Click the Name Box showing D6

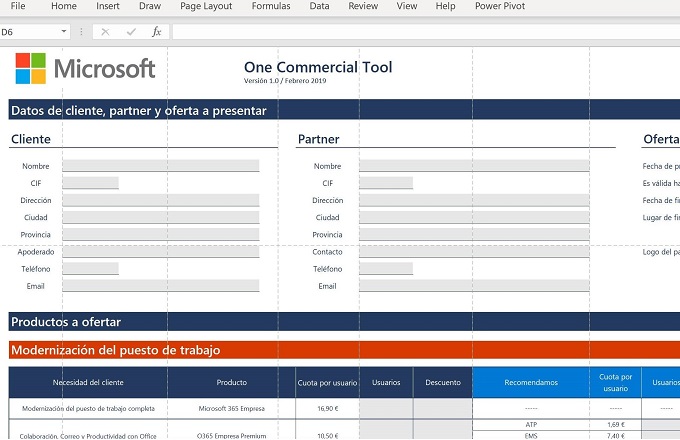(x=29, y=32)
